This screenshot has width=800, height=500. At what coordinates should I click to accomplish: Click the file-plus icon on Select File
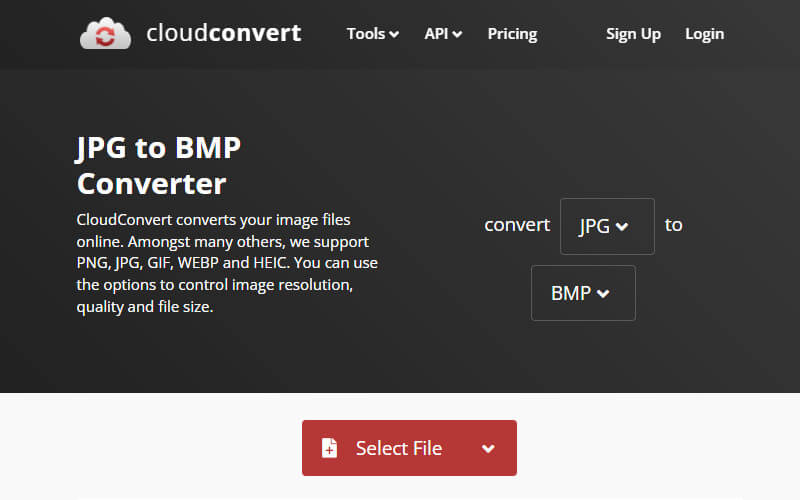[330, 448]
